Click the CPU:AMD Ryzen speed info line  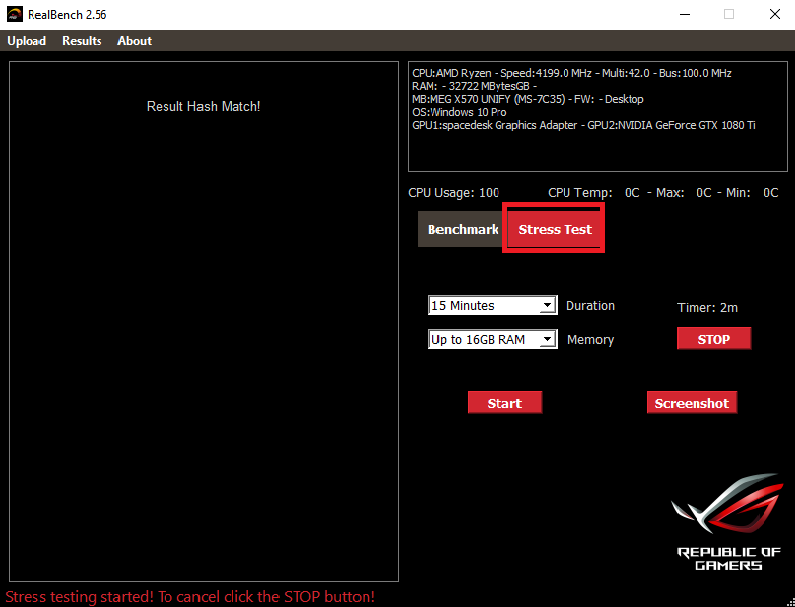572,73
